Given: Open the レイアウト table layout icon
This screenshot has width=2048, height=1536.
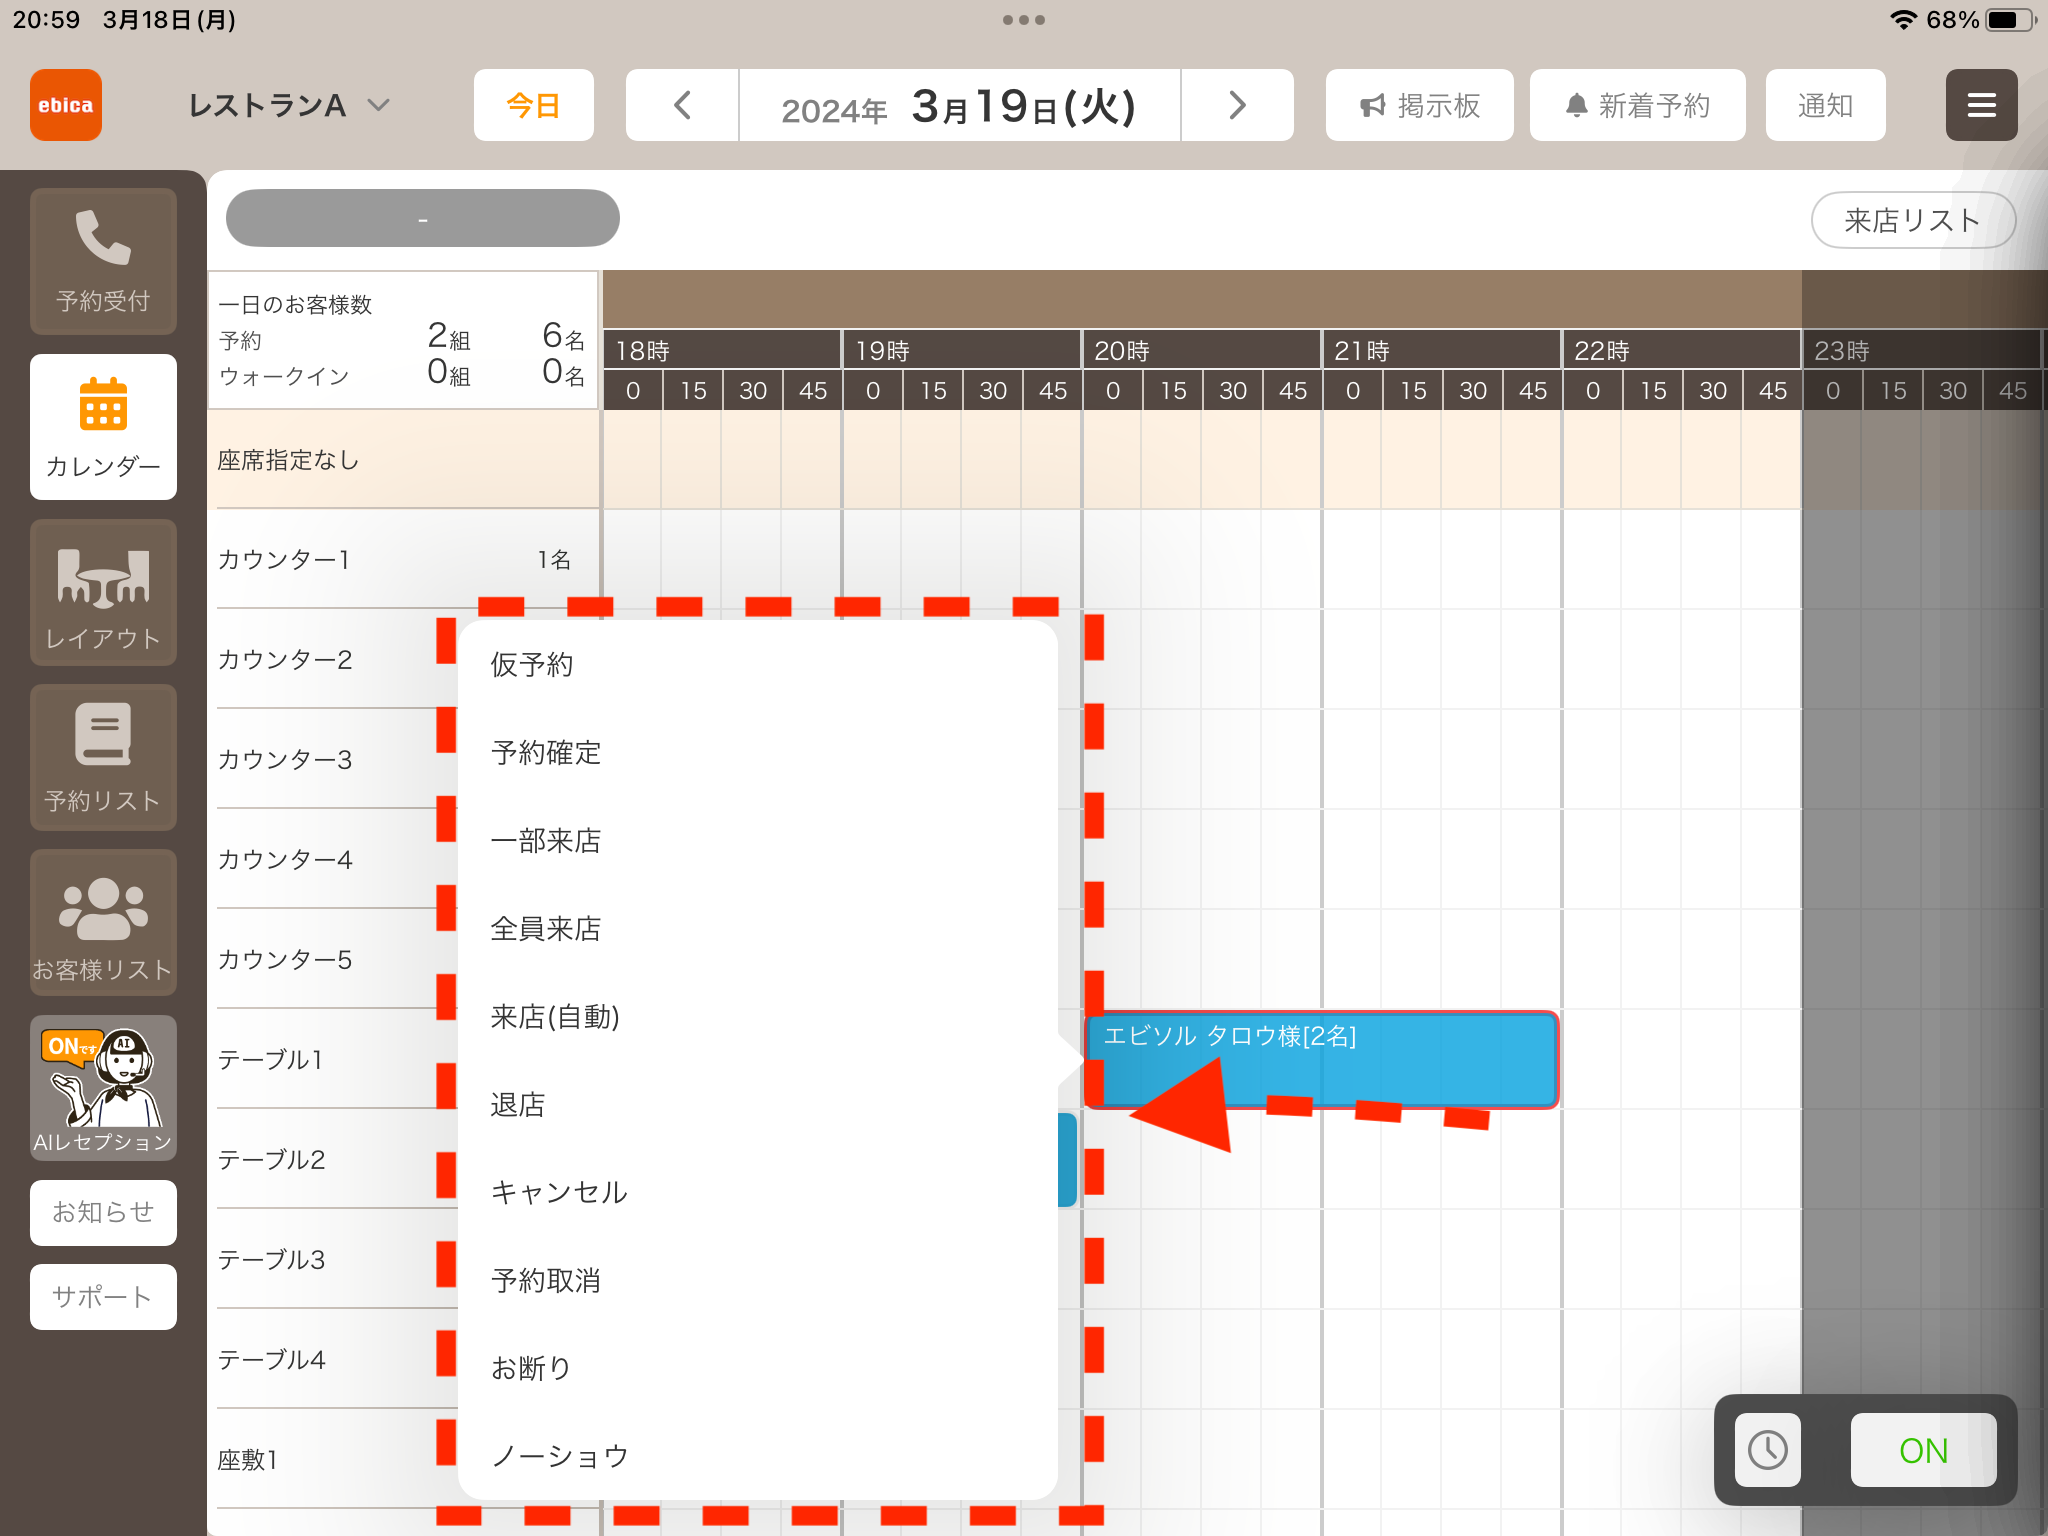Looking at the screenshot, I should tap(103, 593).
